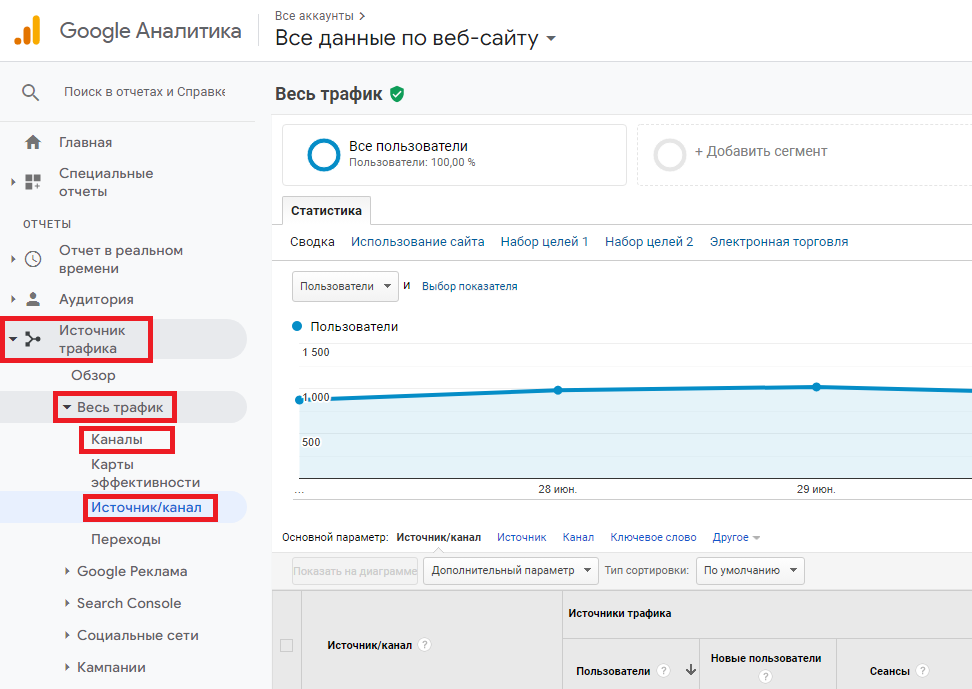Switch to the Использование сайта tab
Viewport: 972px width, 689px height.
(417, 242)
